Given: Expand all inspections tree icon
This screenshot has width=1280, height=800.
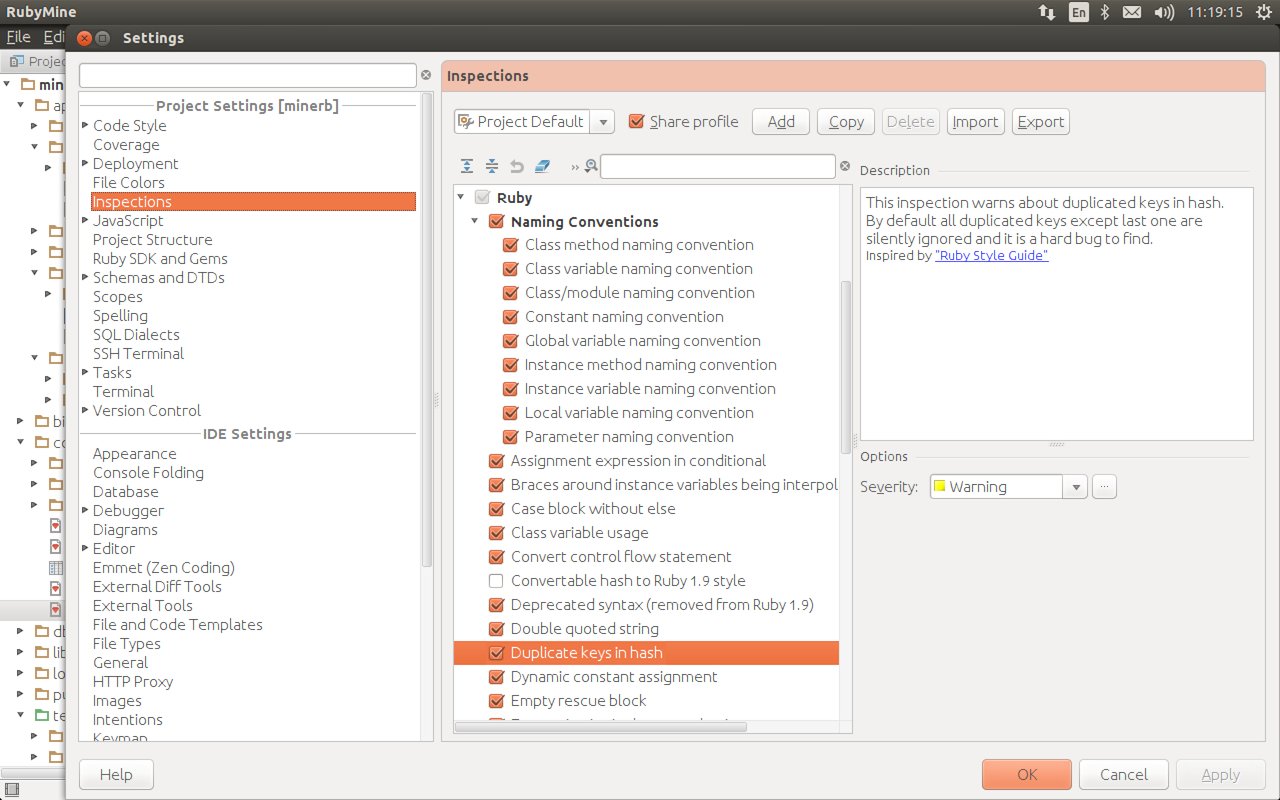Looking at the screenshot, I should (467, 167).
